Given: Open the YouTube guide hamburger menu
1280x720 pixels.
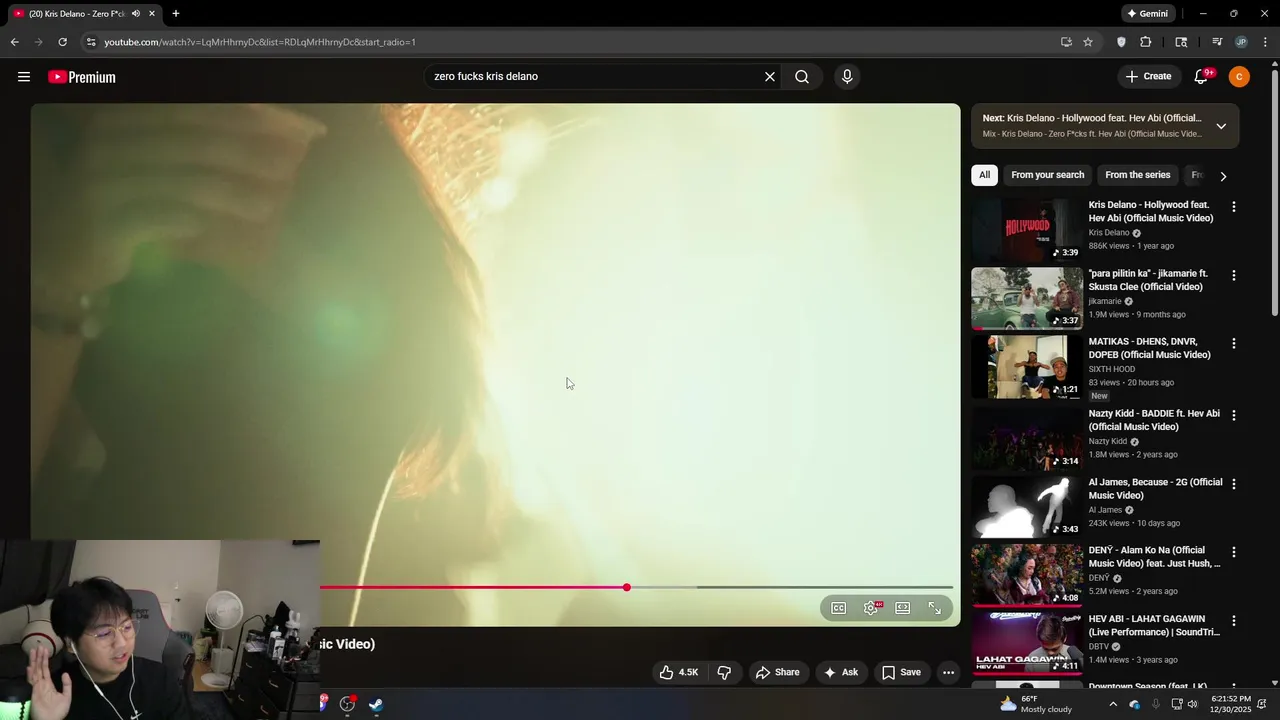Looking at the screenshot, I should (24, 77).
